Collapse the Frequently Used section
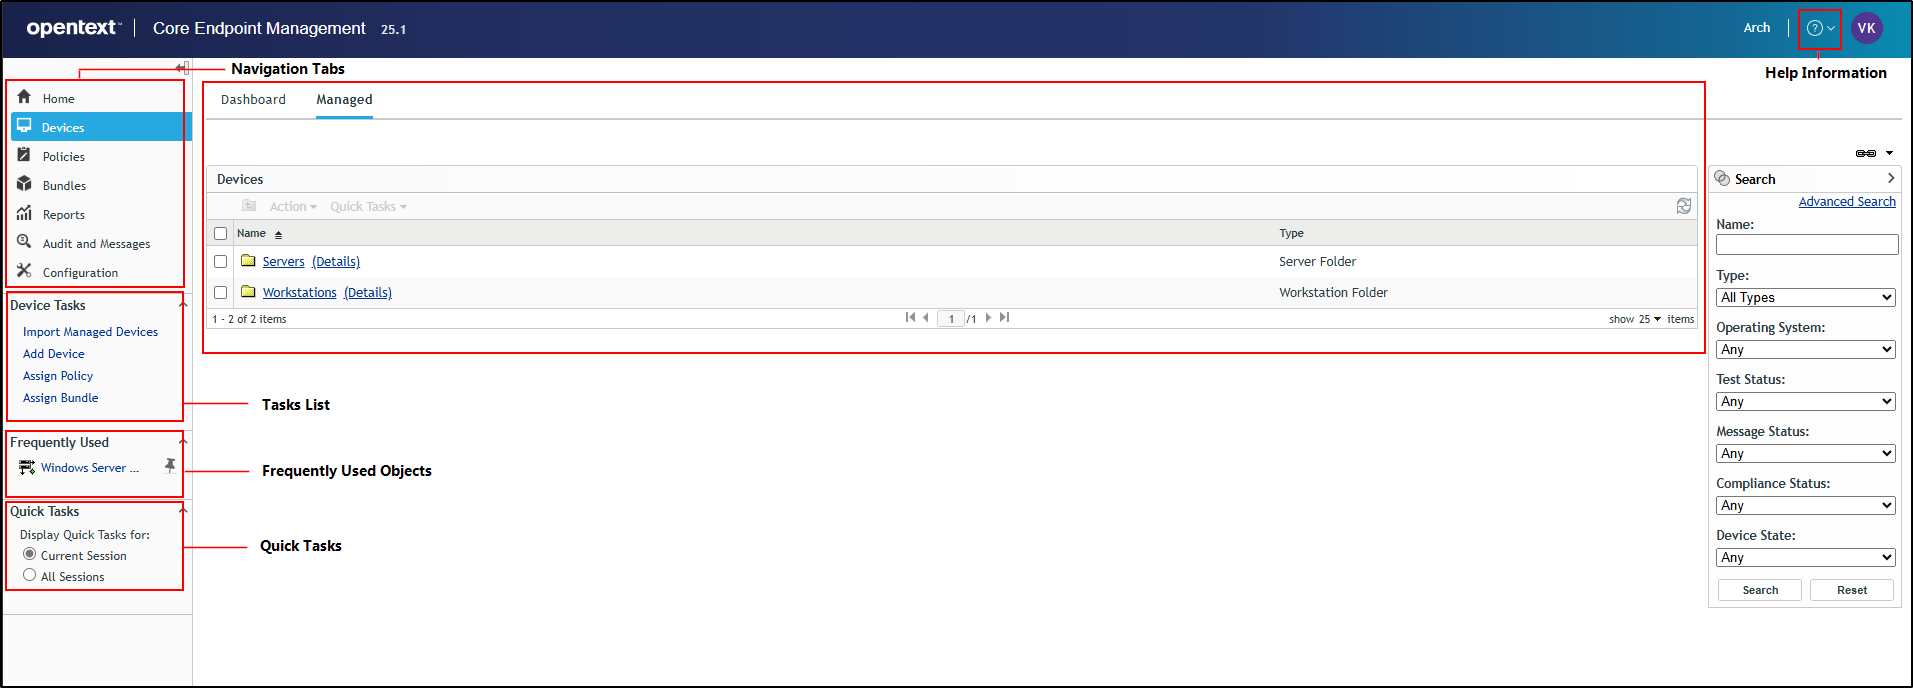 click(x=182, y=442)
